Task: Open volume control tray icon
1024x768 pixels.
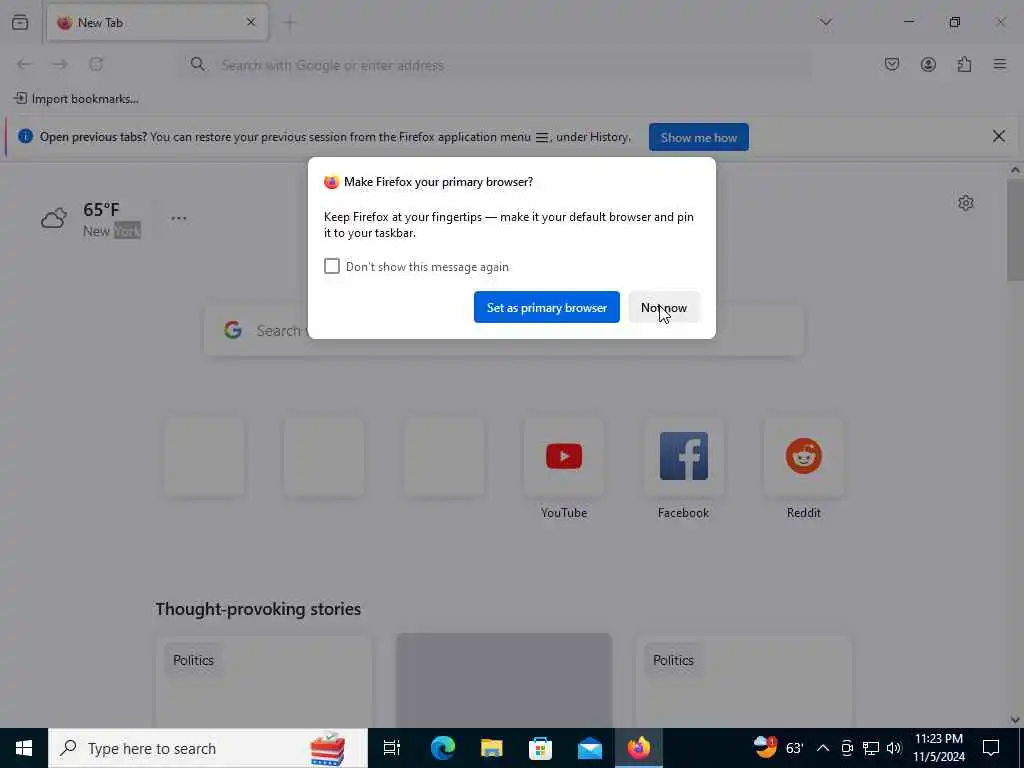Action: point(894,748)
